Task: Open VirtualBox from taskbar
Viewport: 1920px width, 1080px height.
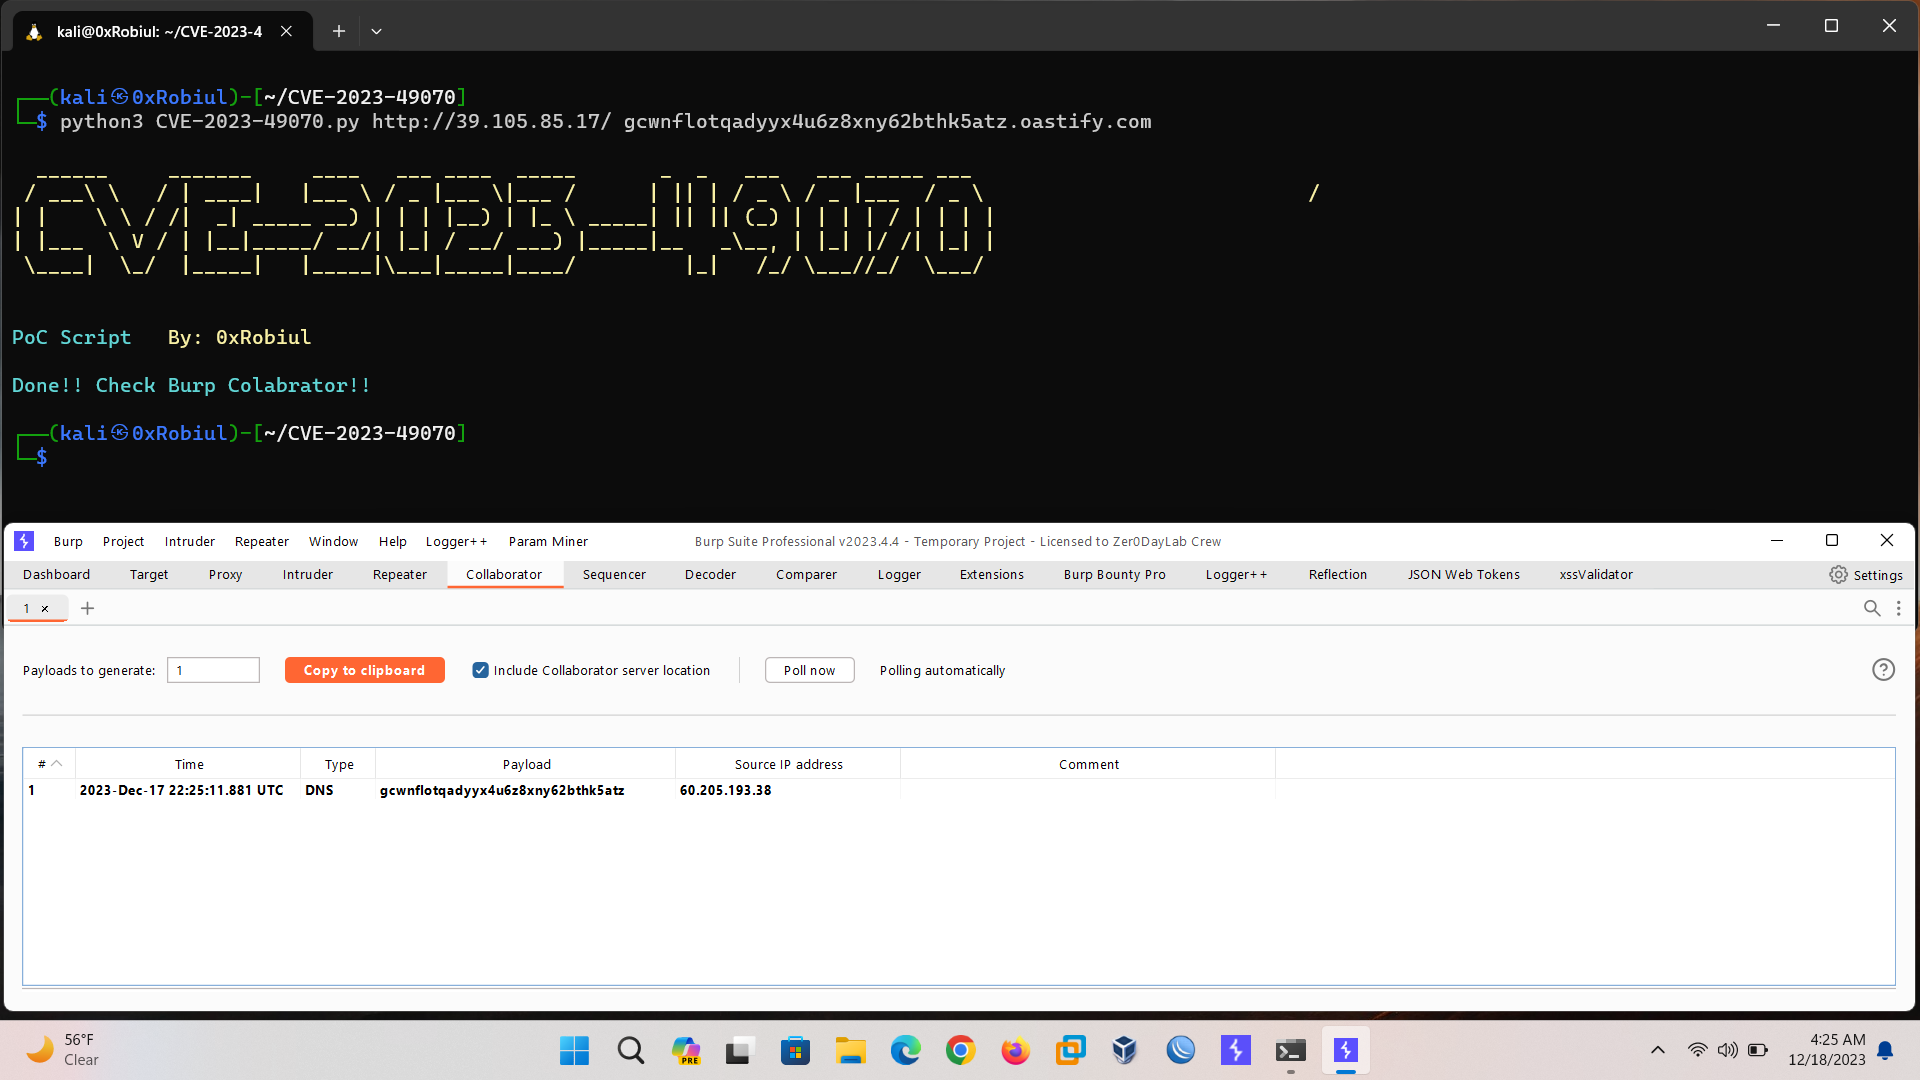Action: (1125, 1050)
